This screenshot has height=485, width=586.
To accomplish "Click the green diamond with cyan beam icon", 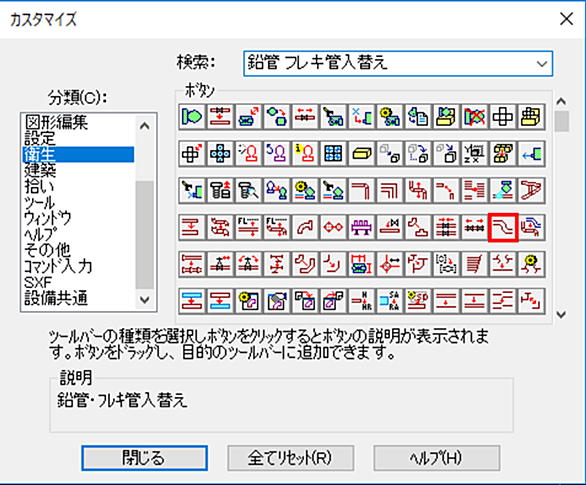I will click(x=503, y=191).
